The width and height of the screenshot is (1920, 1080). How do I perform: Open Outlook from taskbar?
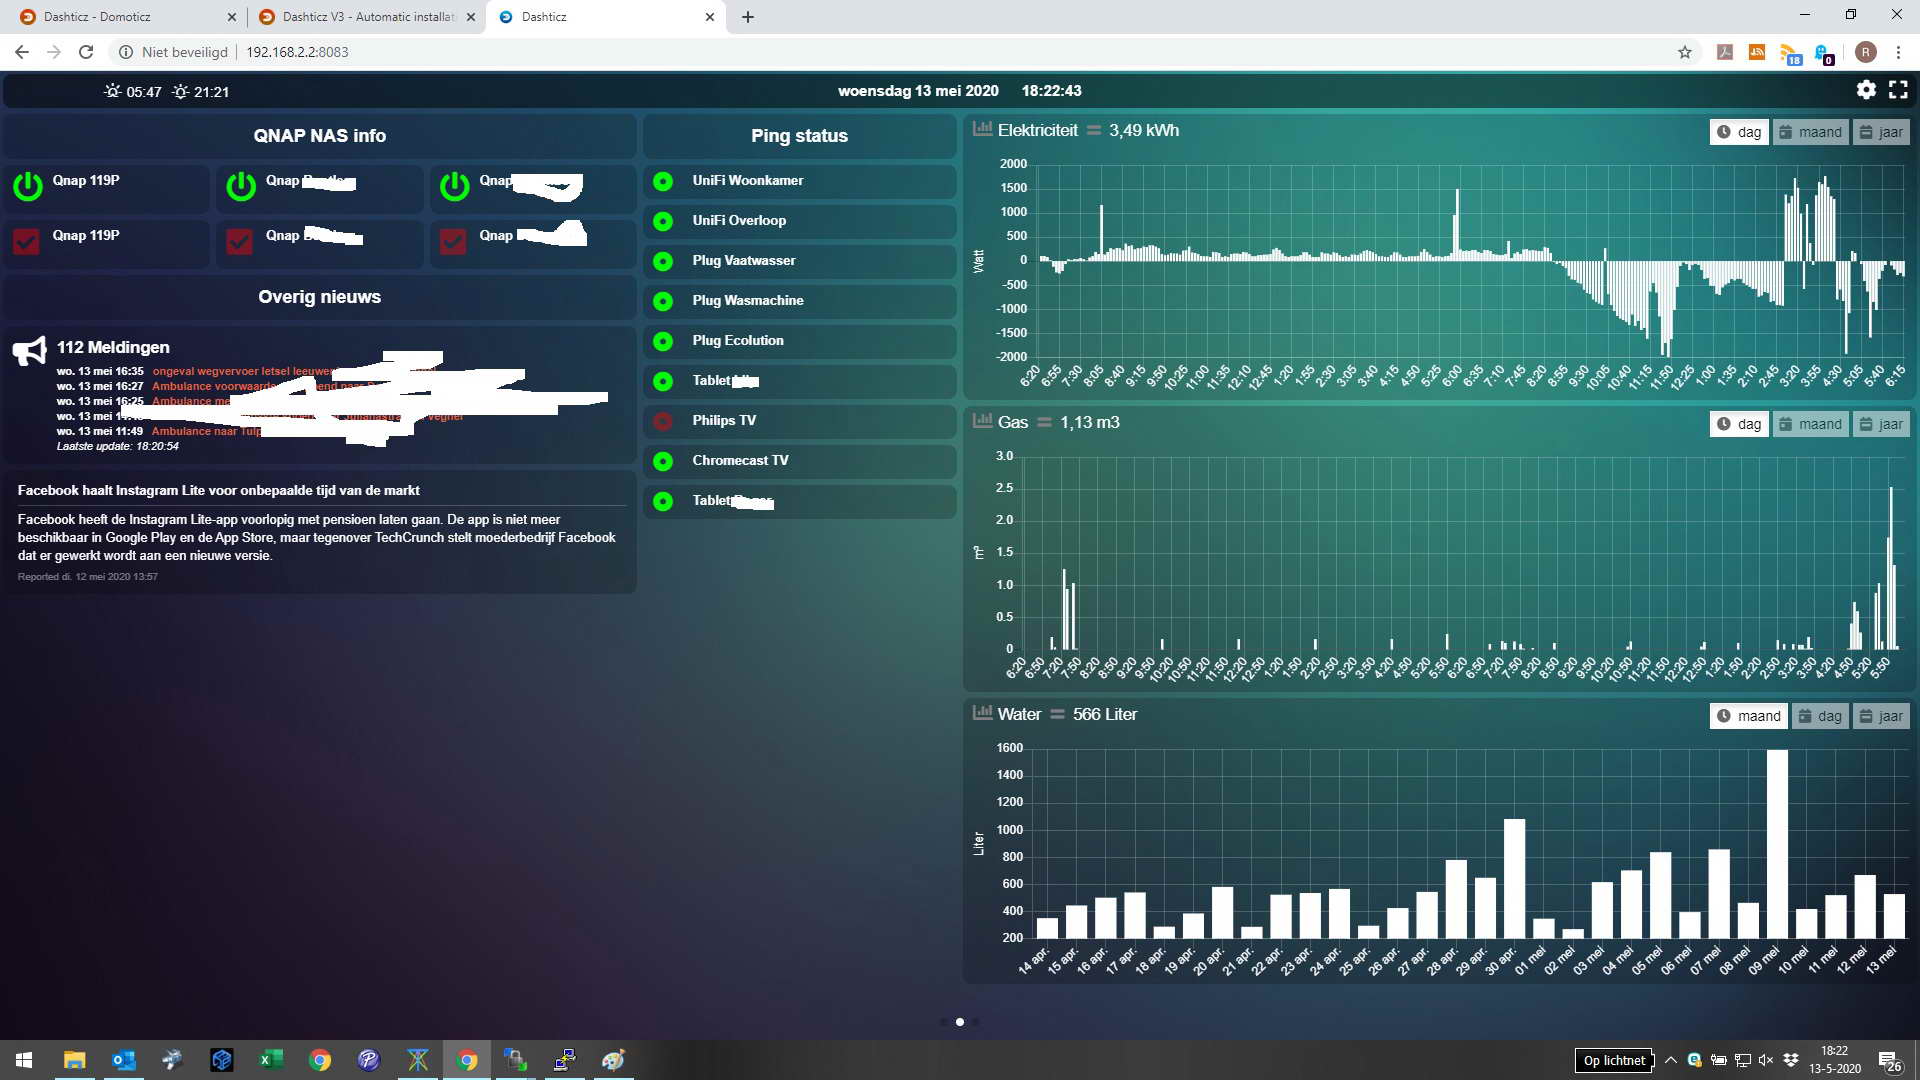tap(124, 1060)
